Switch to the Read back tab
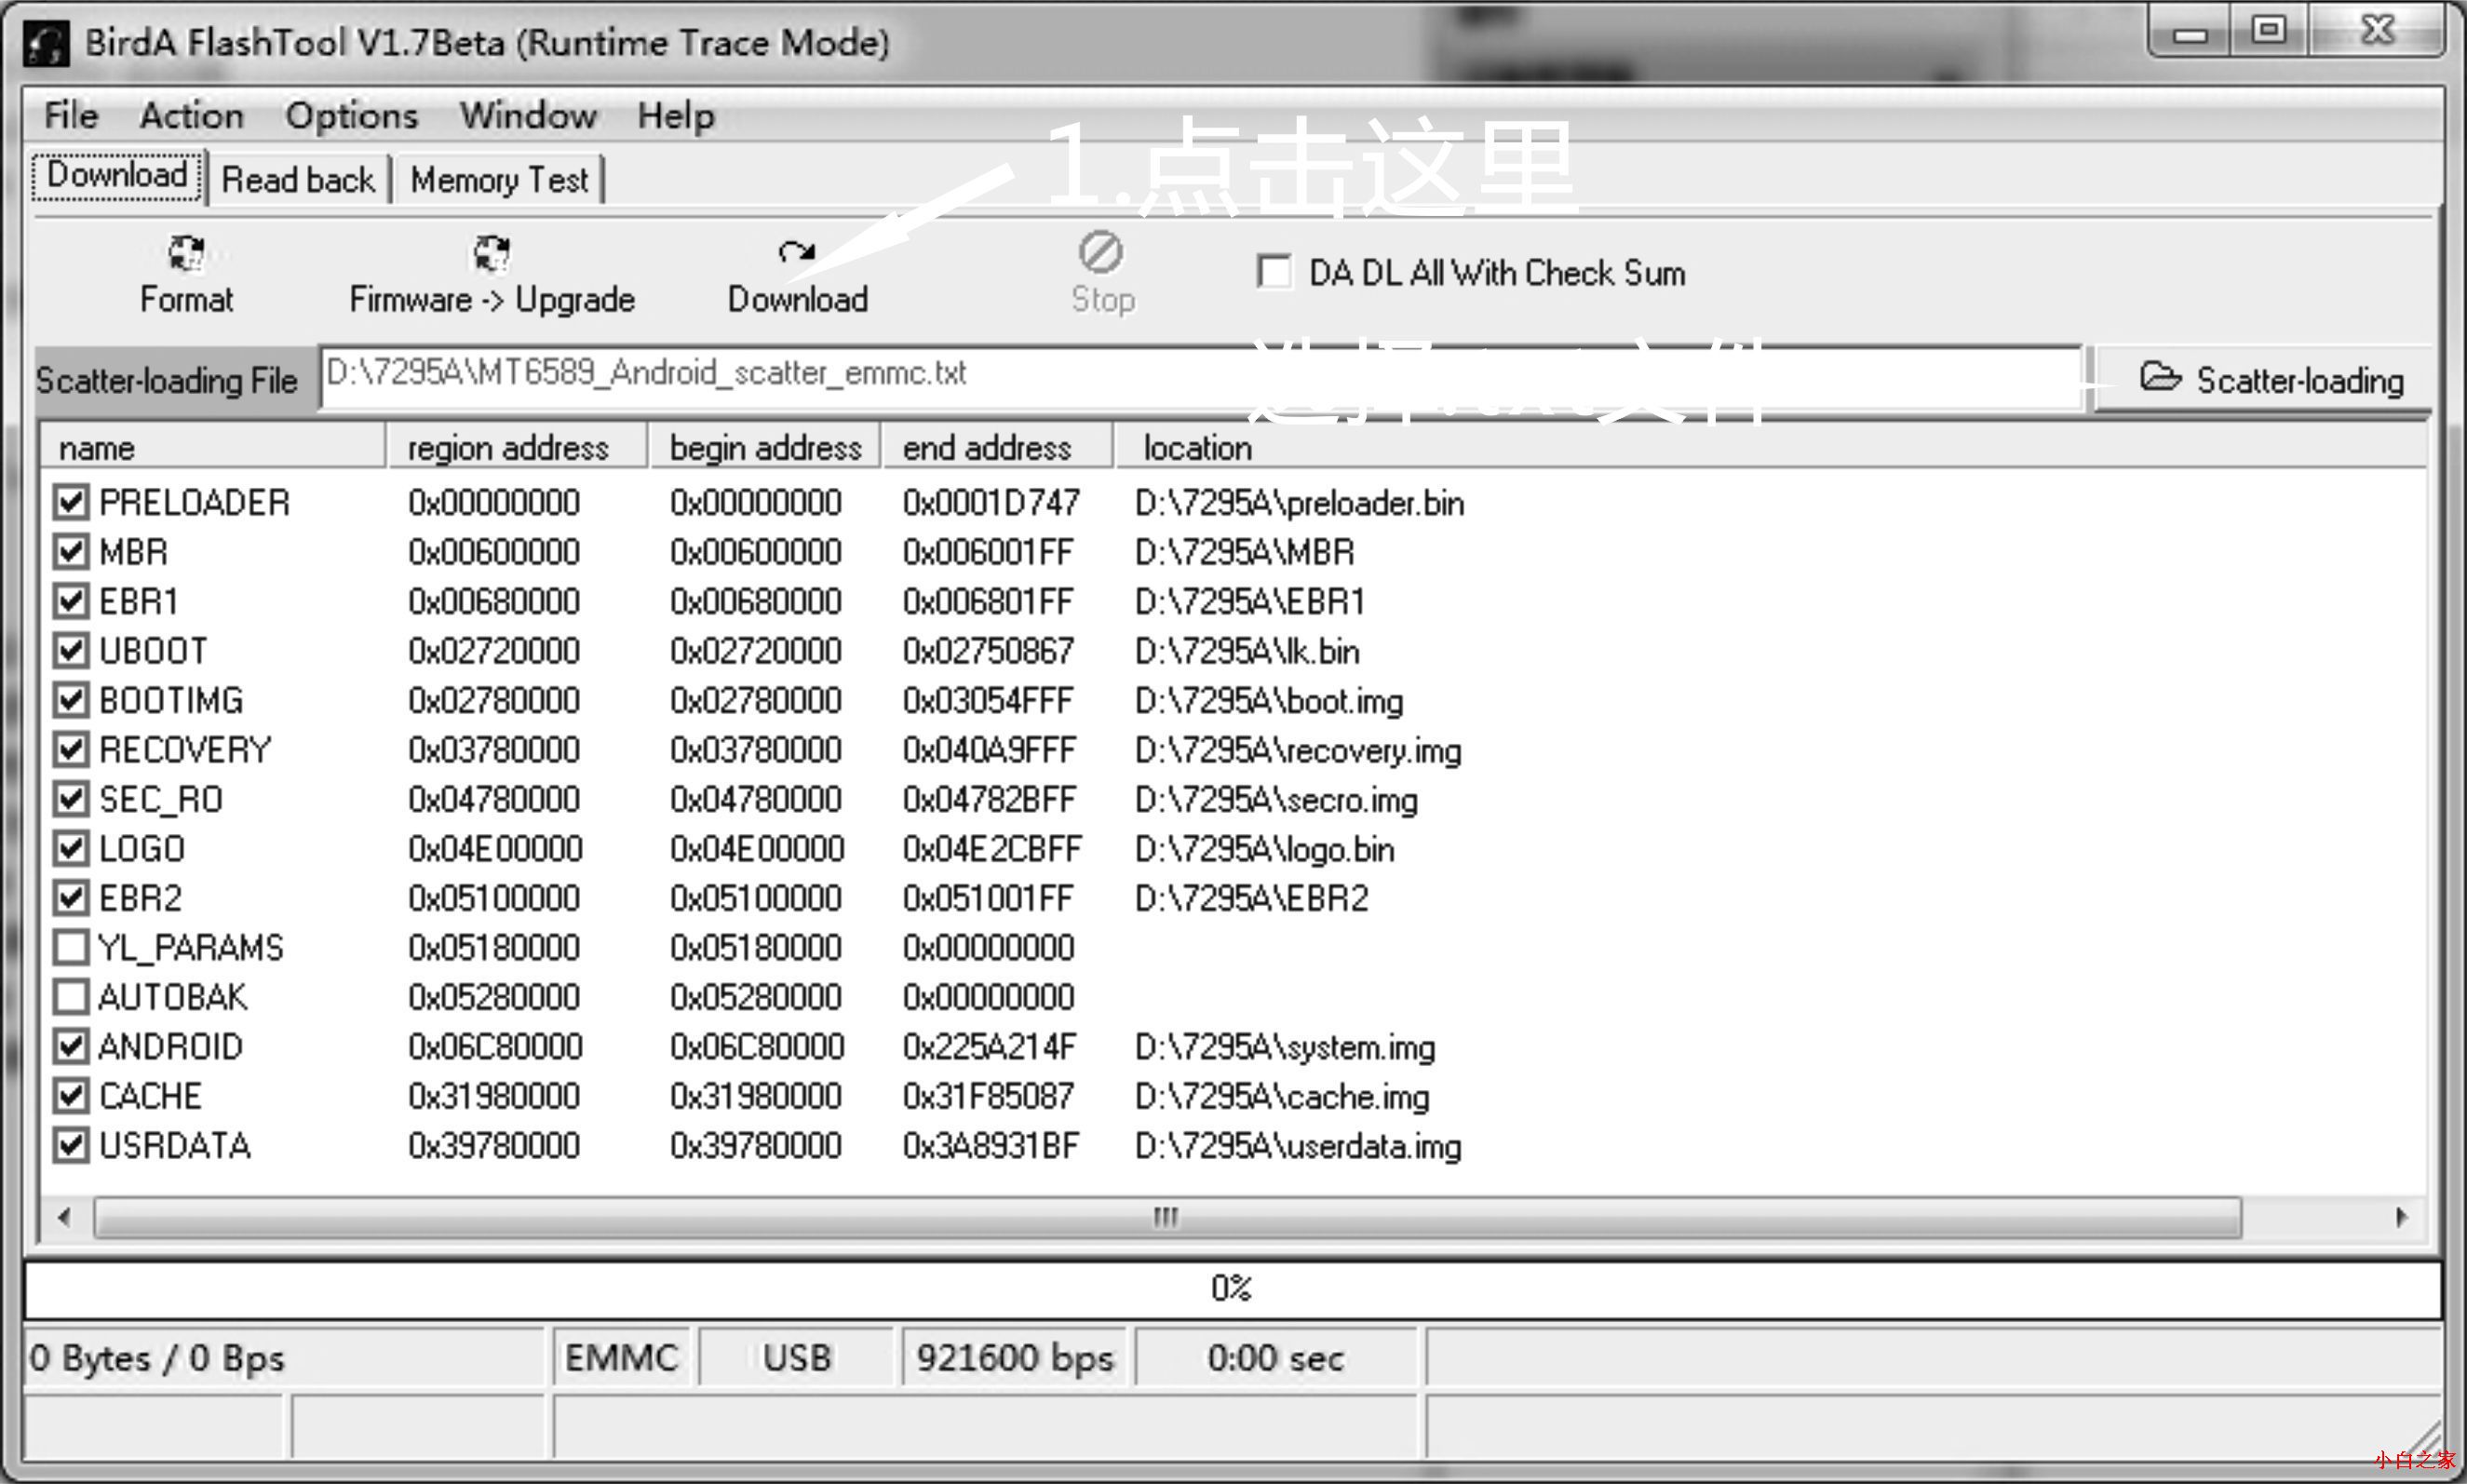Image resolution: width=2467 pixels, height=1484 pixels. coord(298,180)
